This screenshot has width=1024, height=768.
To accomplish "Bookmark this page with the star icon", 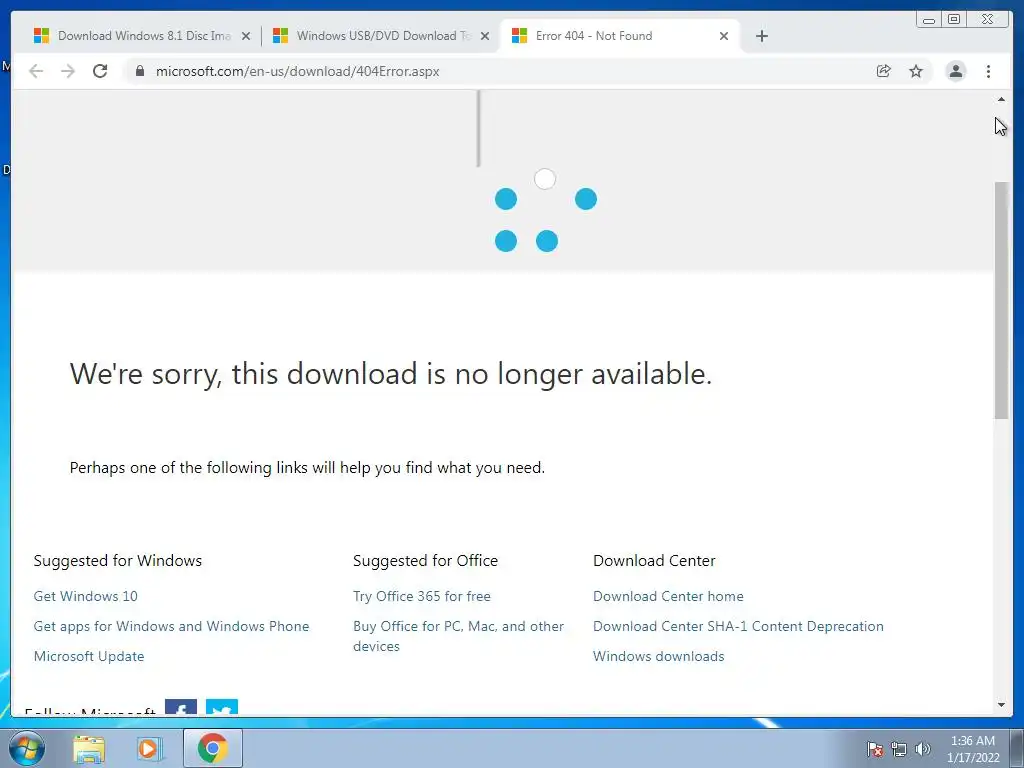I will point(916,71).
